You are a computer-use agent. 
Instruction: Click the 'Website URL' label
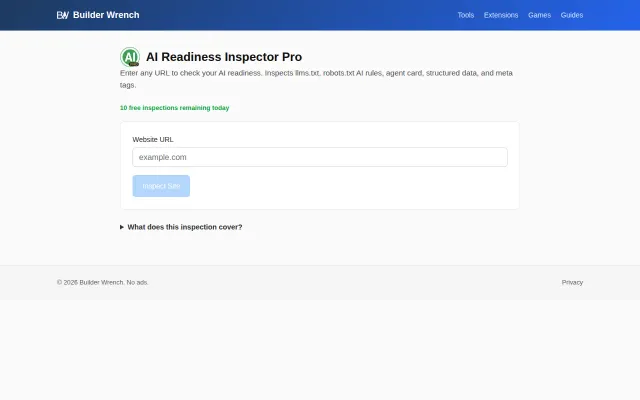(x=153, y=140)
